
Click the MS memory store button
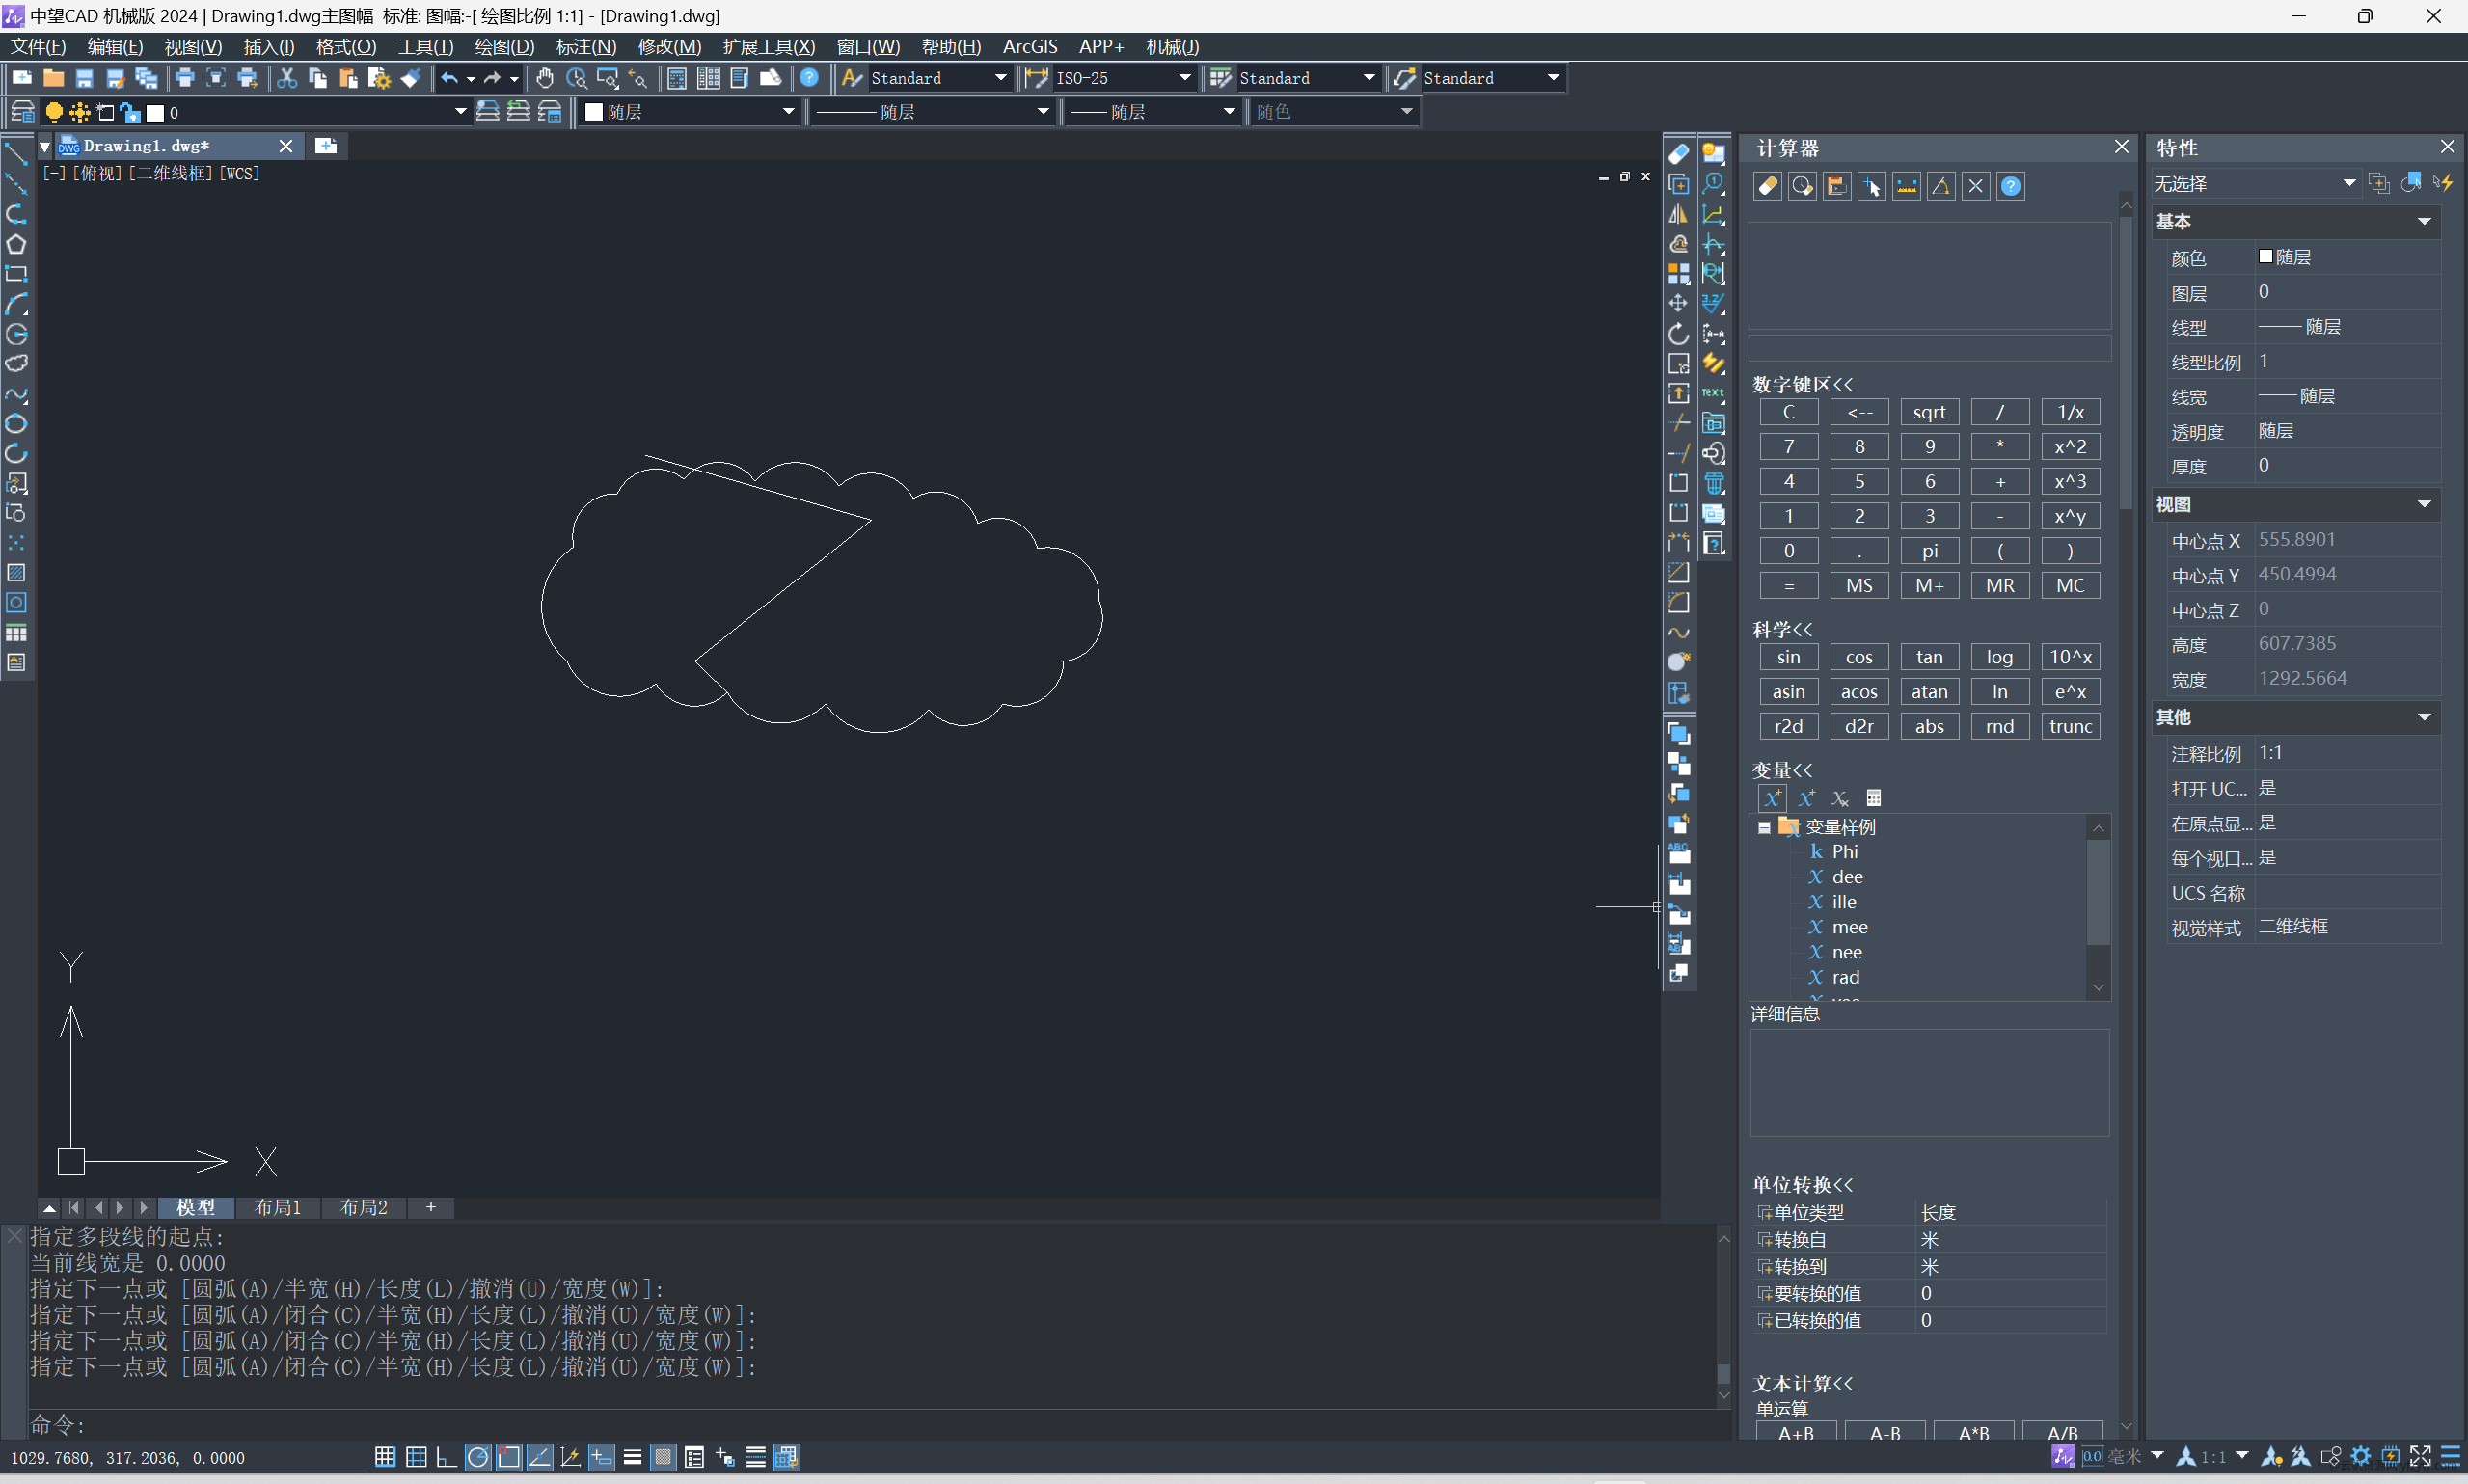click(x=1859, y=586)
